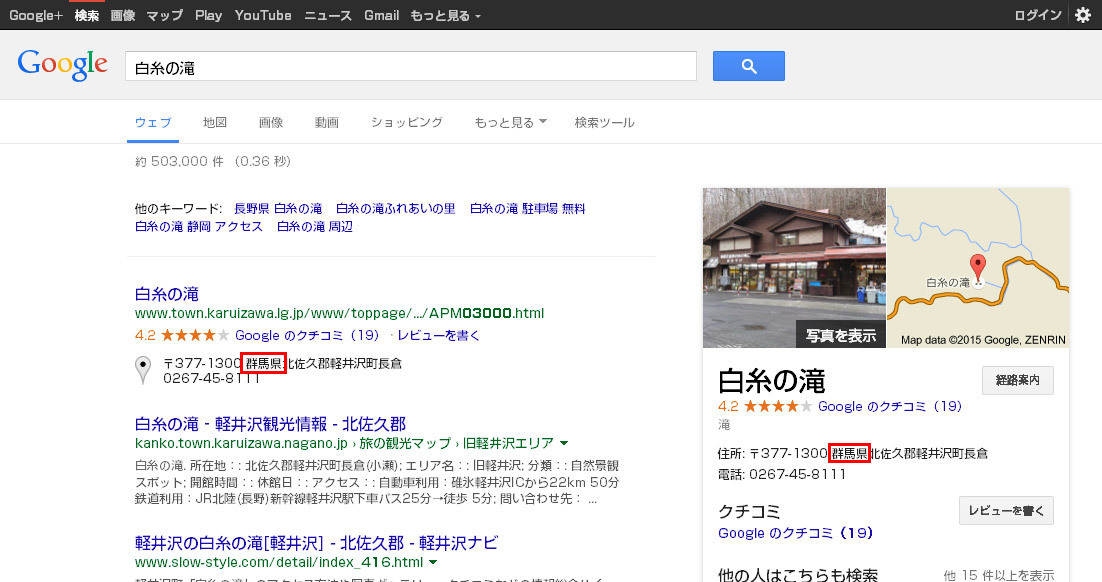Click related keyword 白糸の滝 周辺
Viewport: 1102px width, 582px height.
click(315, 226)
